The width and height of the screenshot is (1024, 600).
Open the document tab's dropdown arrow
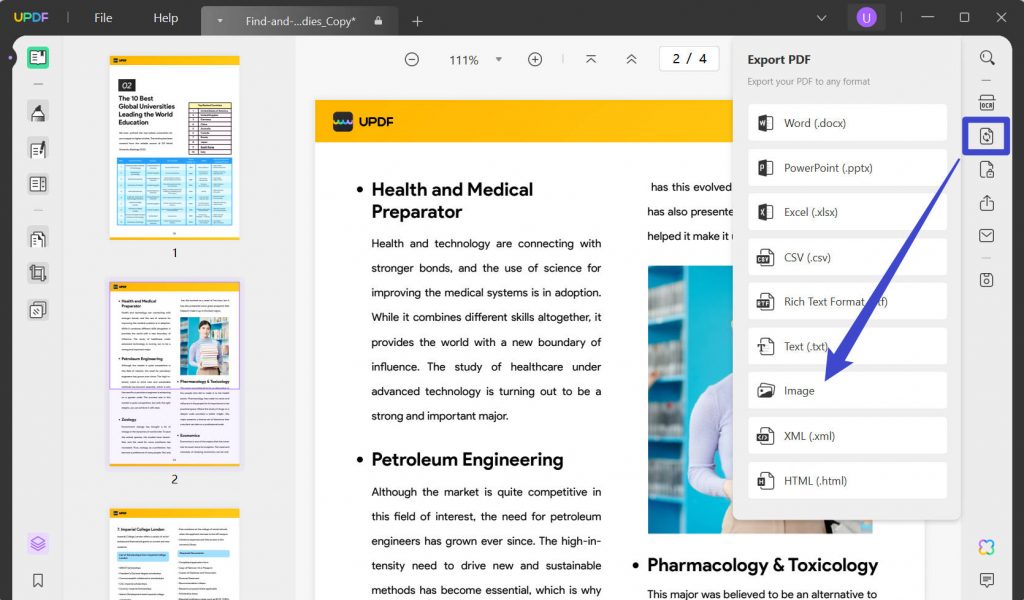coord(218,18)
